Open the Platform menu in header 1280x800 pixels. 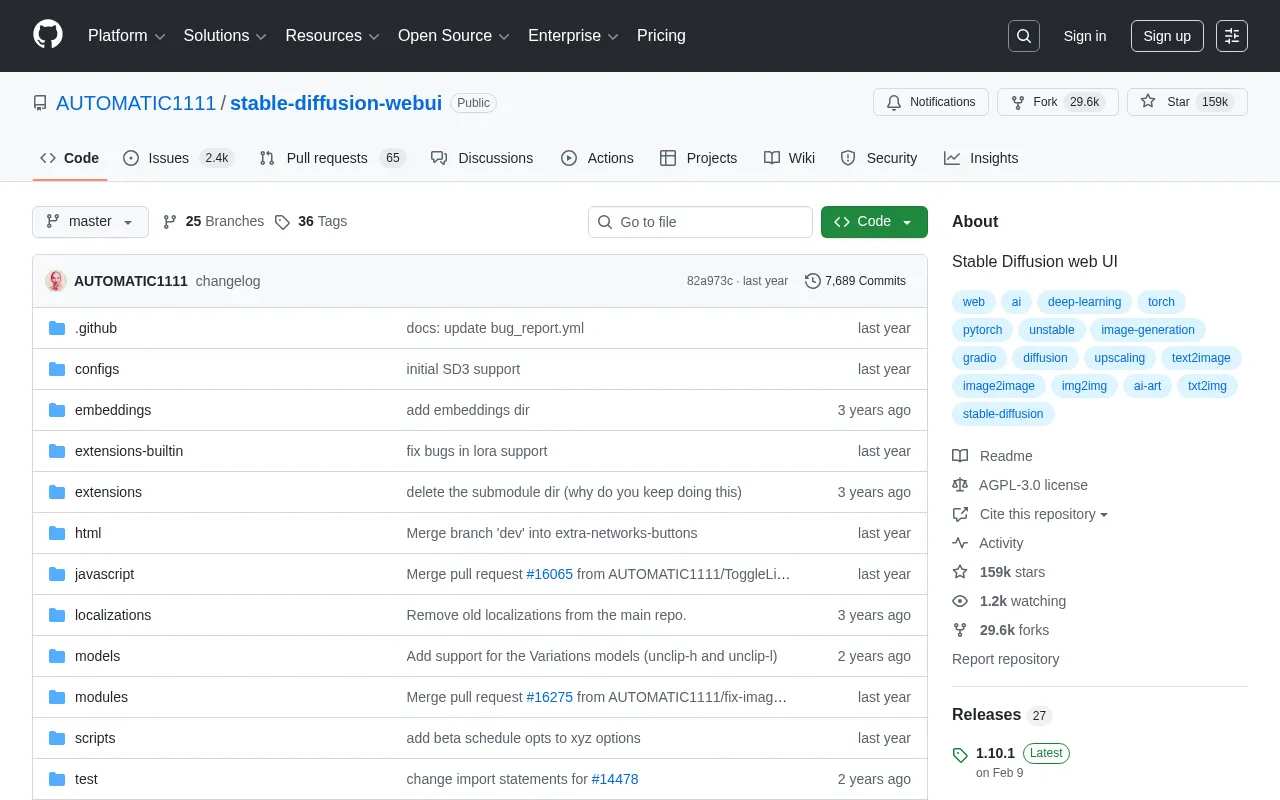tap(126, 36)
